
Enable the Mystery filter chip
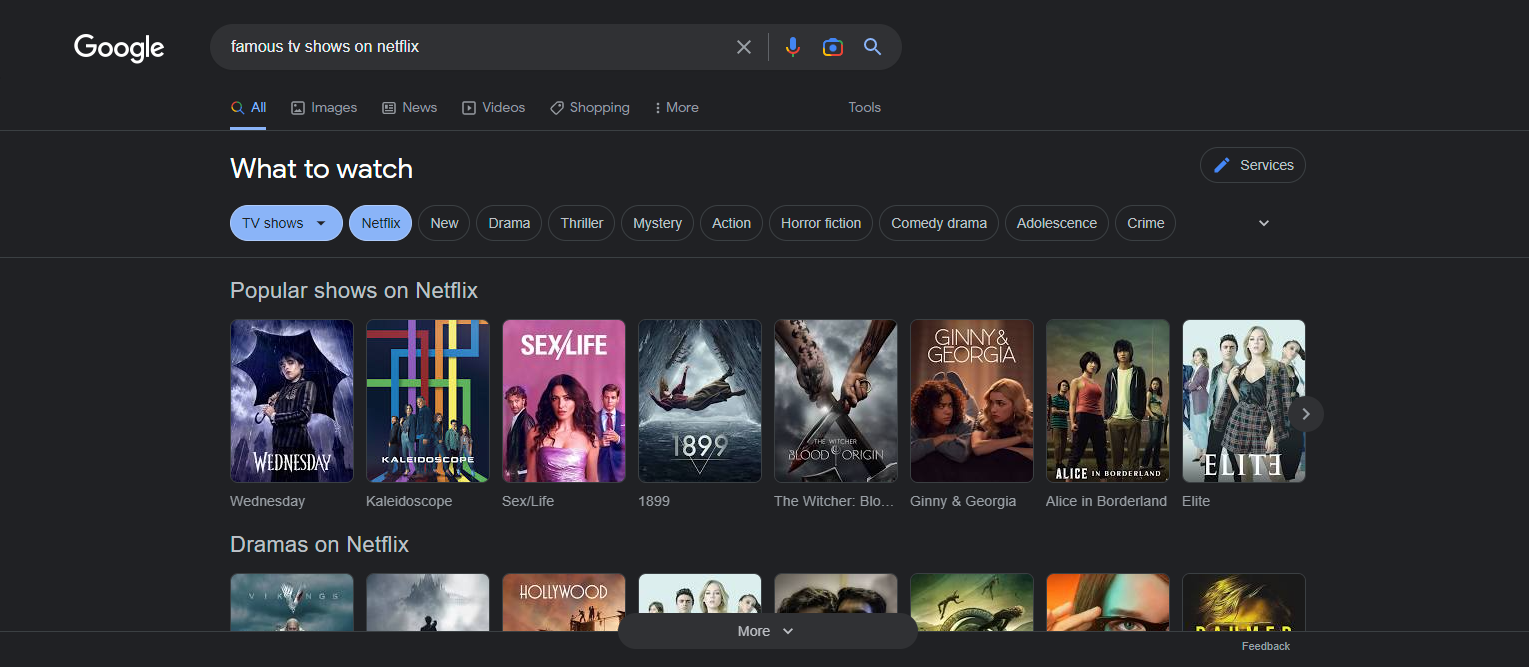tap(657, 223)
